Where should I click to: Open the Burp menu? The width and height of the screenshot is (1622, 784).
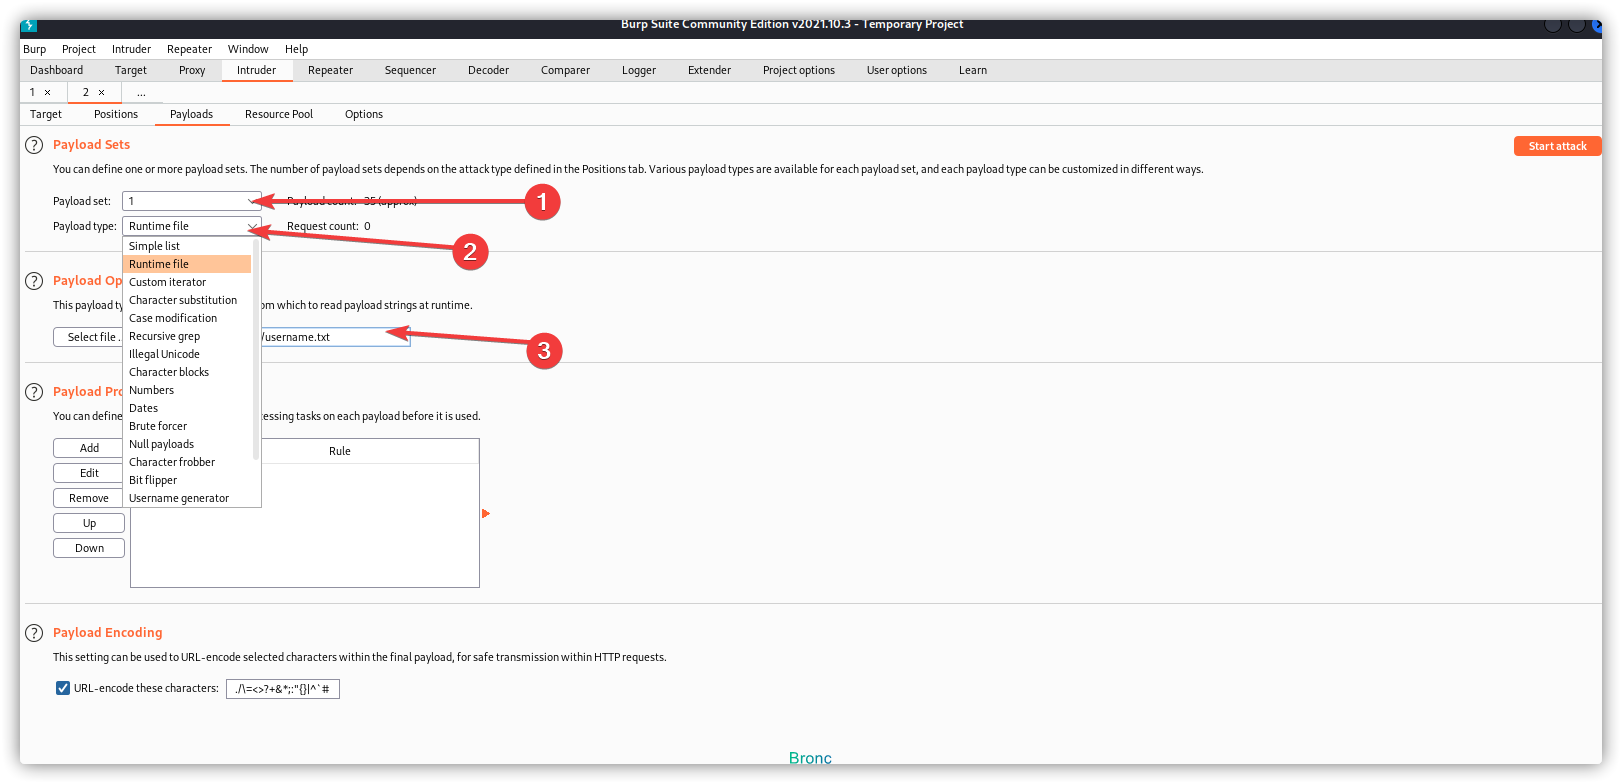pyautogui.click(x=35, y=49)
